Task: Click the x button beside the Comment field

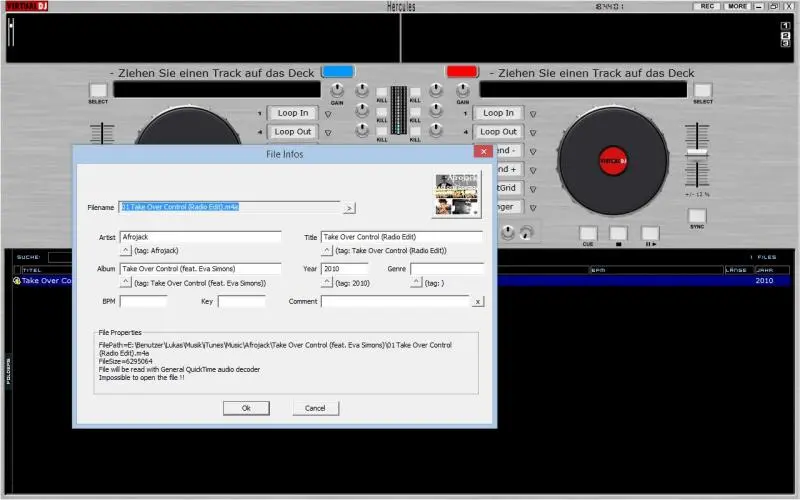Action: pos(478,301)
